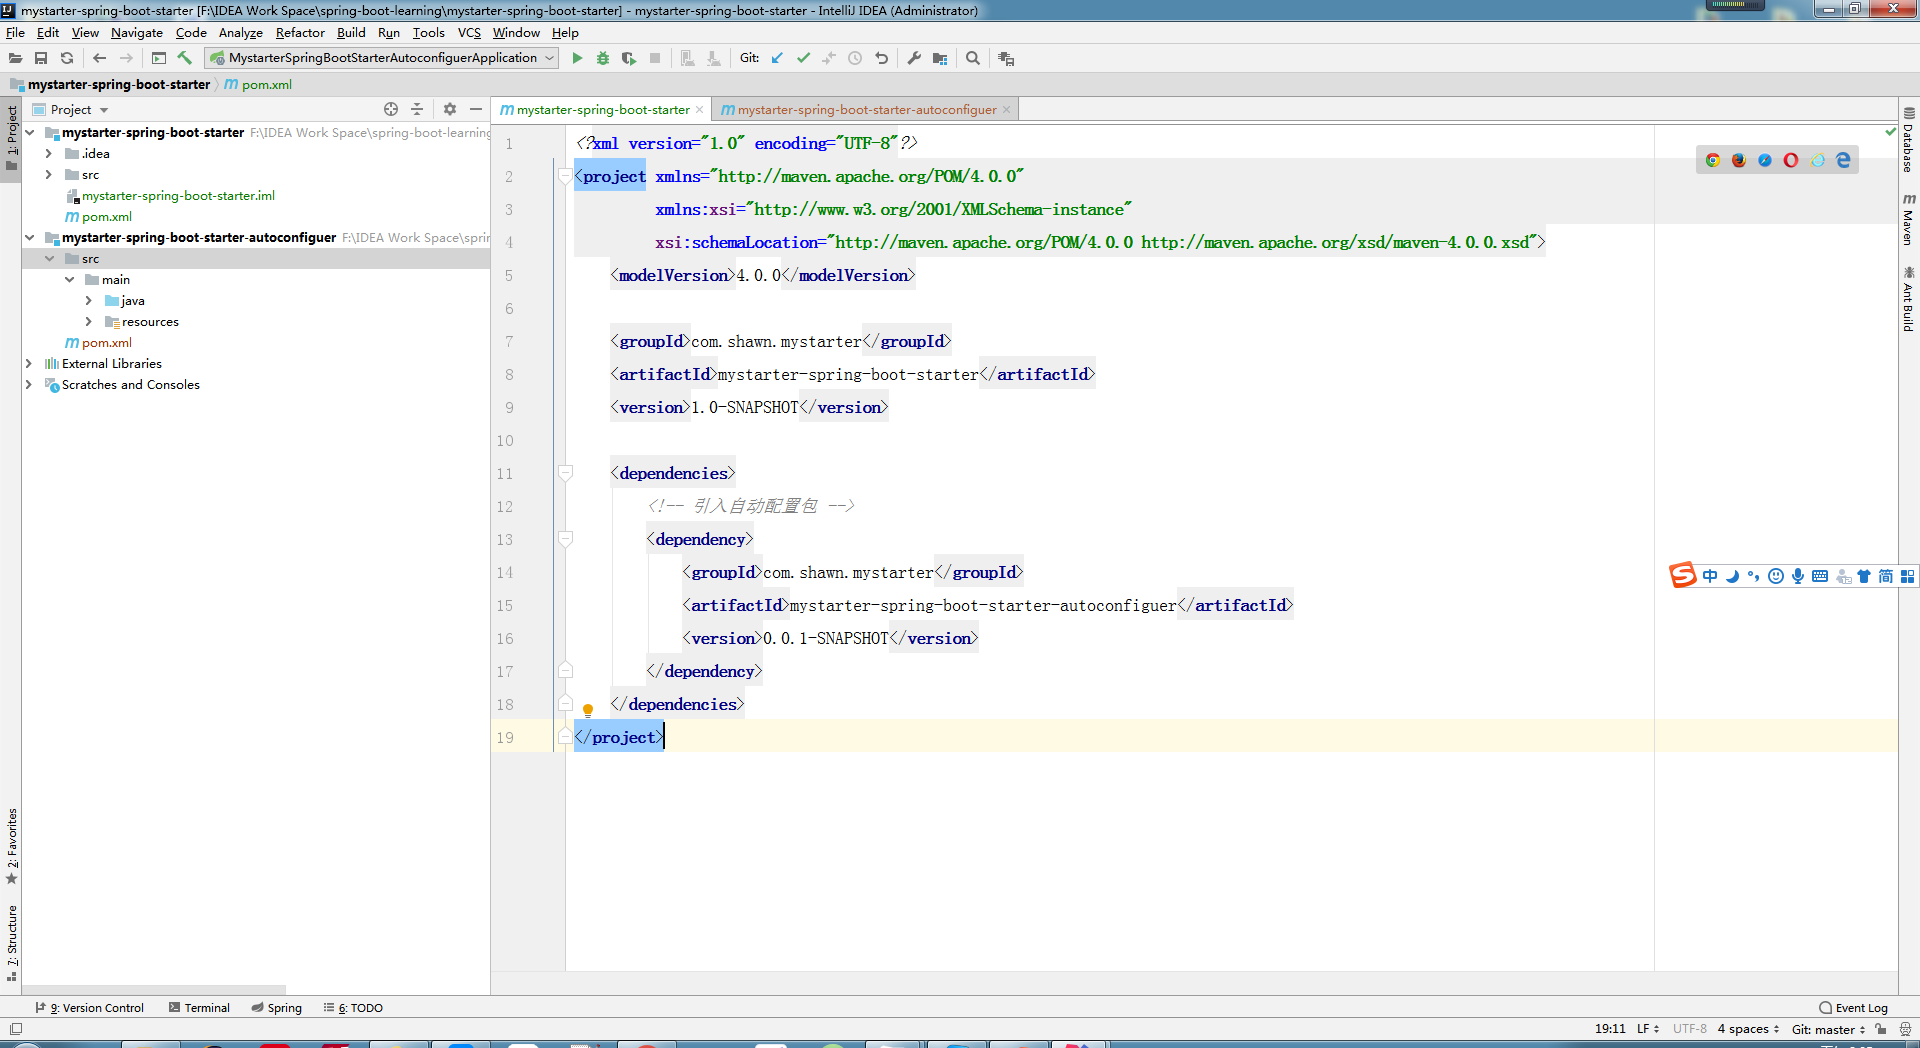Image resolution: width=1920 pixels, height=1048 pixels.
Task: Toggle the Database side panel
Action: point(1909,140)
